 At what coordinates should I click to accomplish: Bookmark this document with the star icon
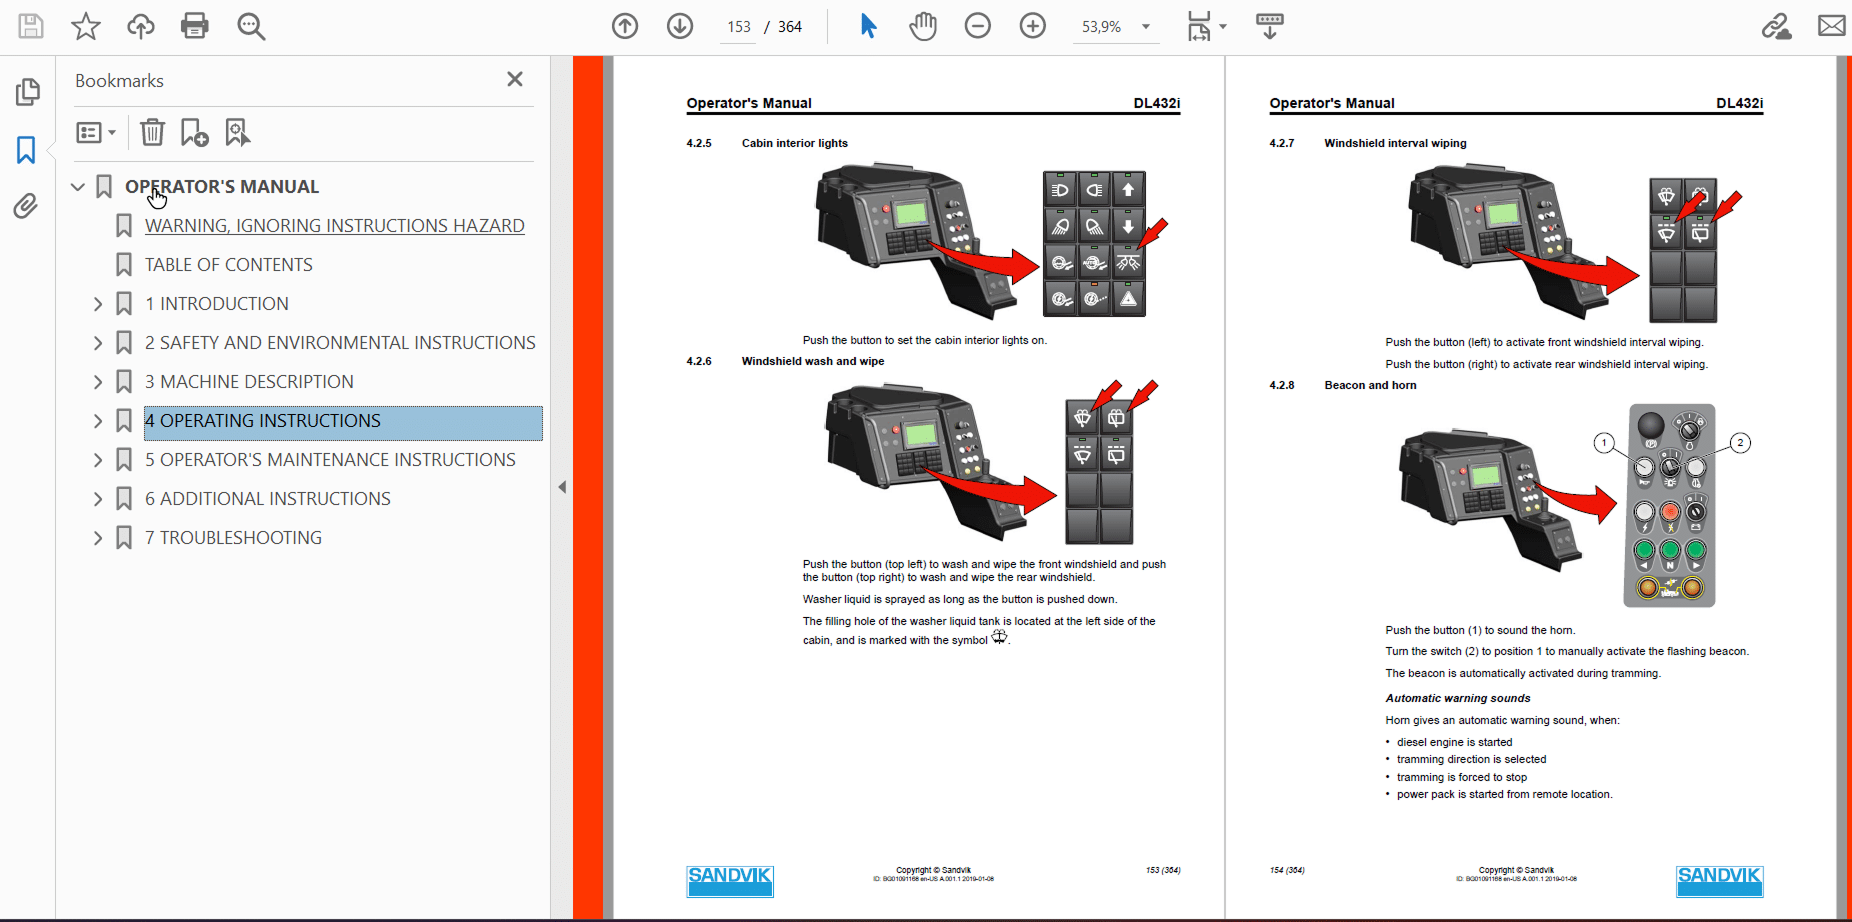point(86,26)
